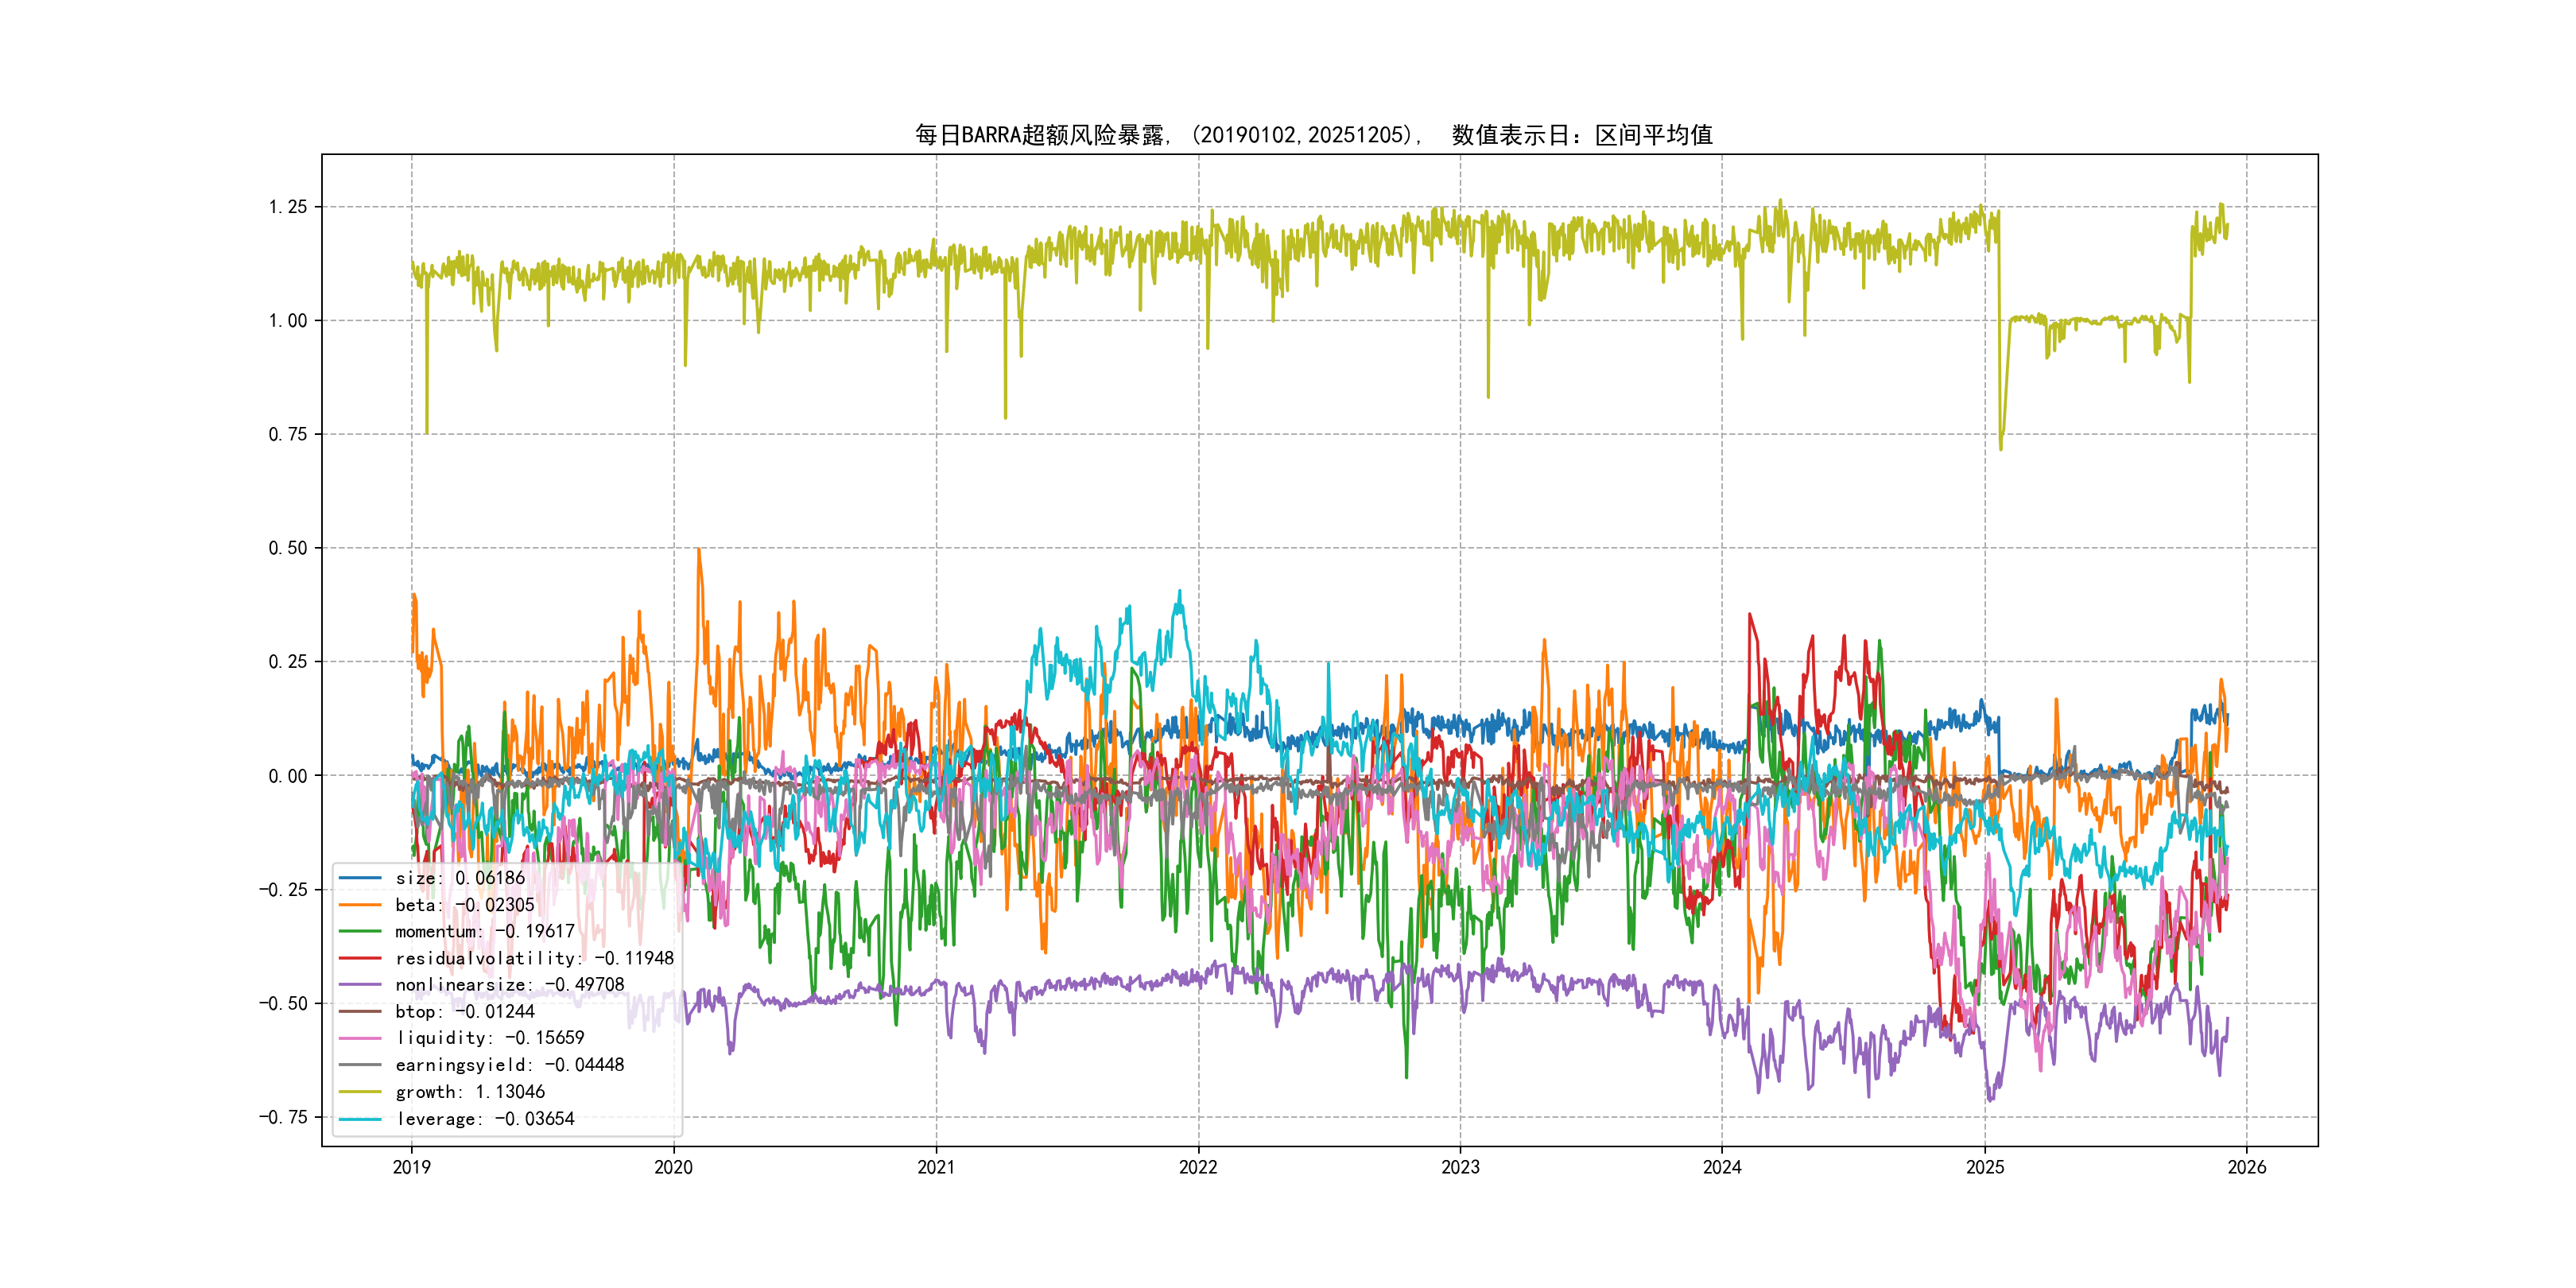The width and height of the screenshot is (2576, 1288).
Task: Select the 'momentum: -0.19617' legend text
Action: (485, 931)
